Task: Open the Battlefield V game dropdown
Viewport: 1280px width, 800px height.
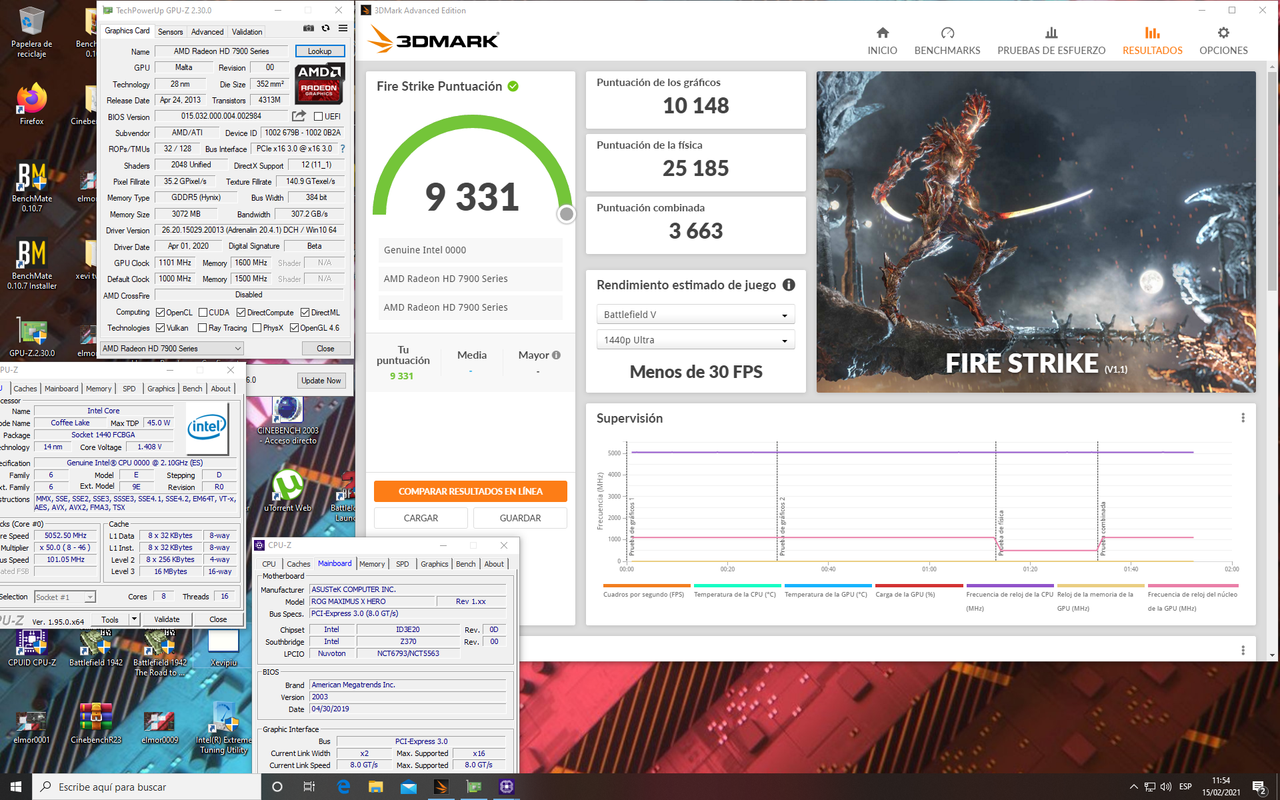Action: 695,315
